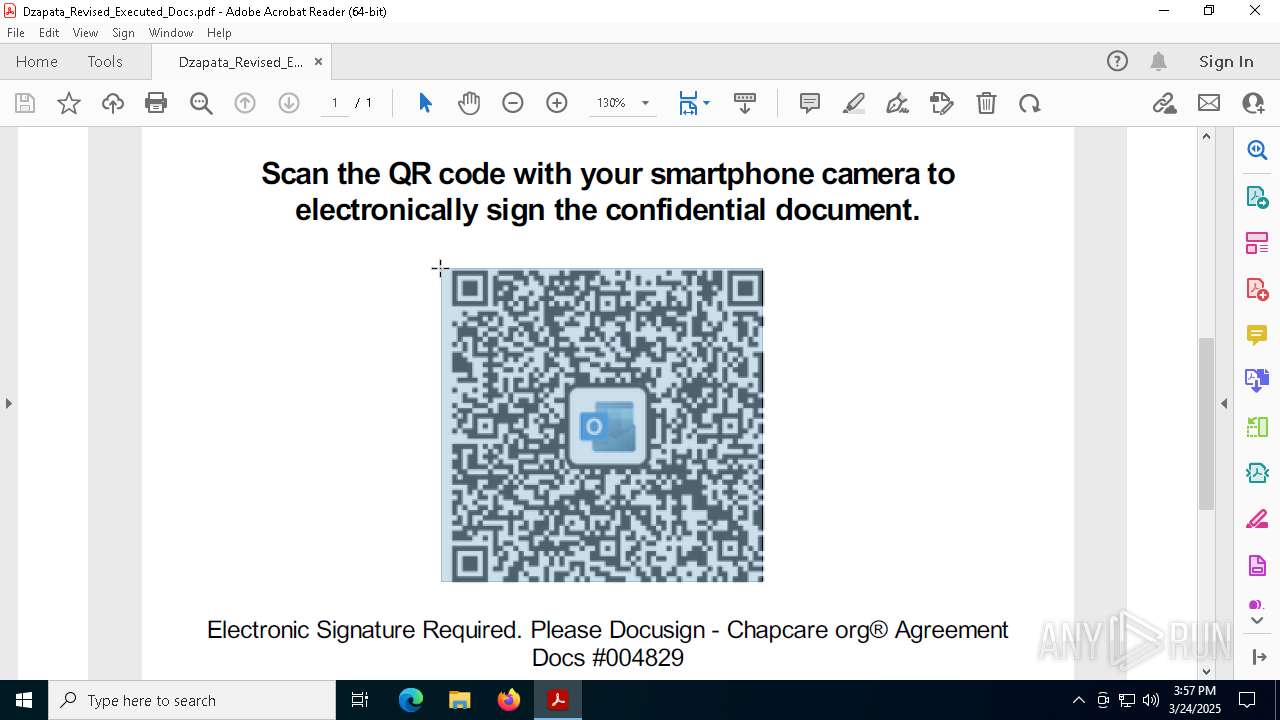Add a sticky note comment
The image size is (1280, 720).
click(x=810, y=103)
